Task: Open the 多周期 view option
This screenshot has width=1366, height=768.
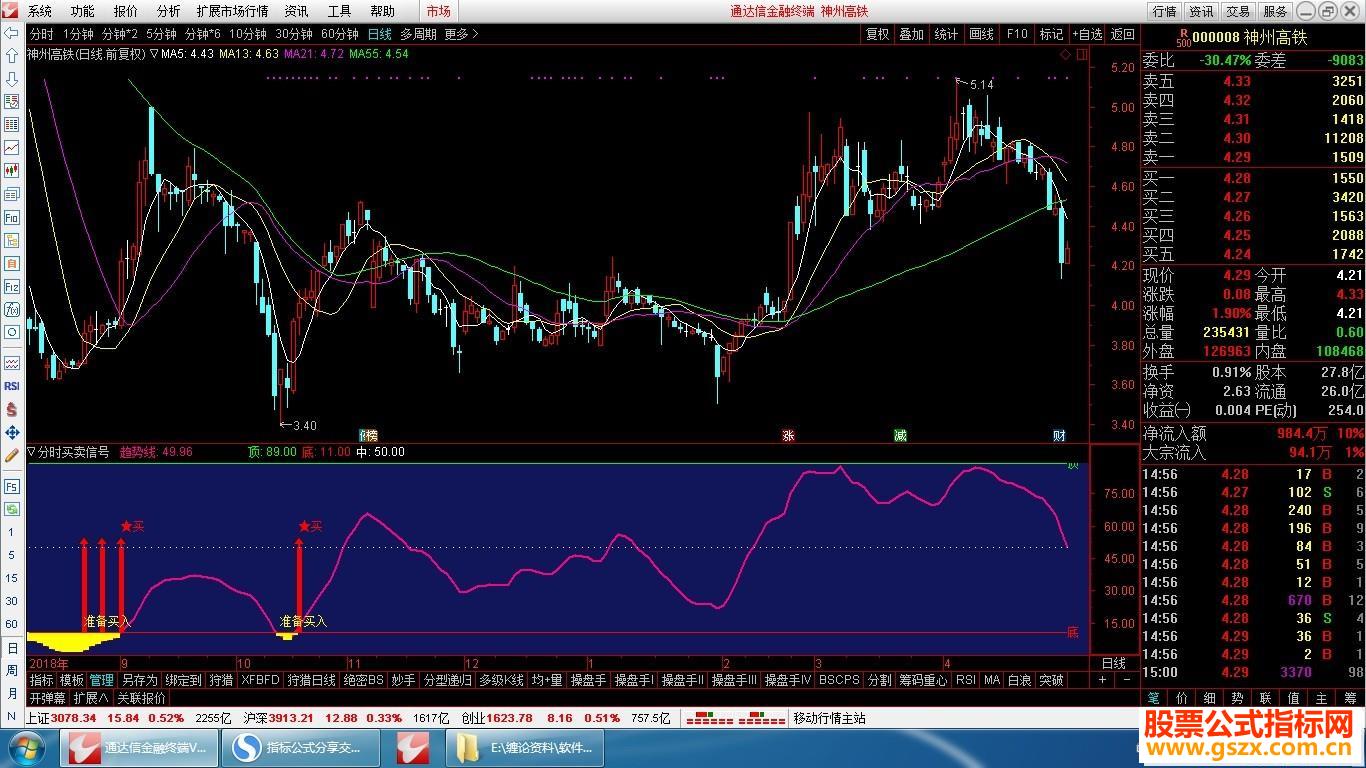Action: coord(418,33)
